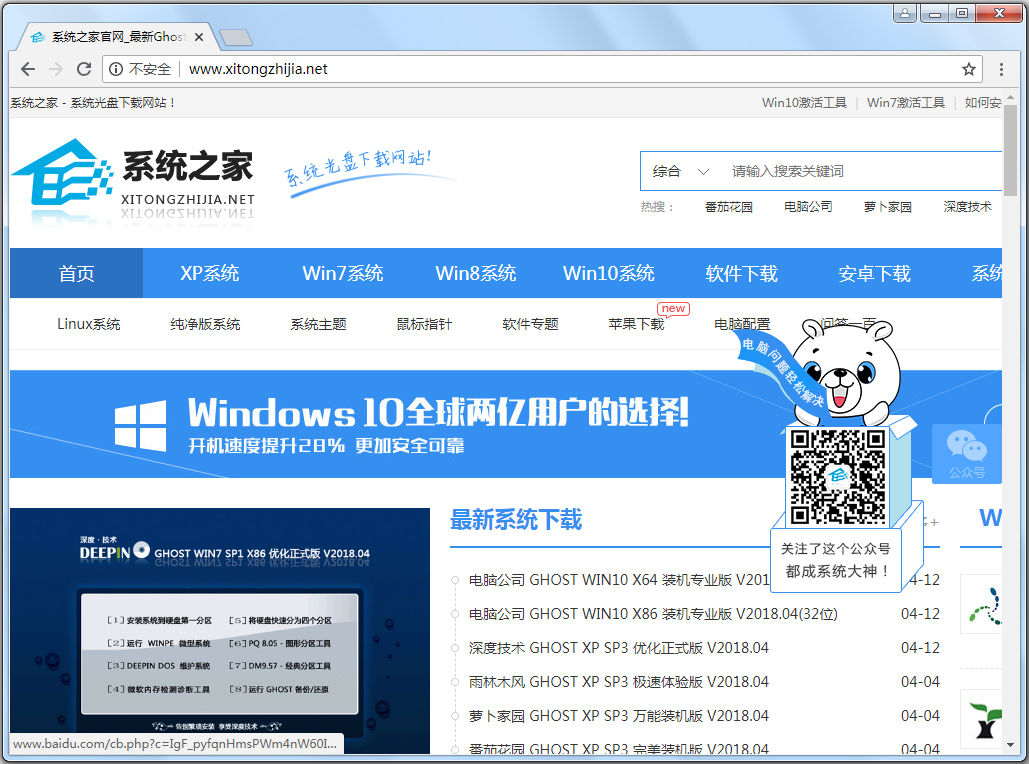Click hot search 电脑公司
Image resolution: width=1029 pixels, height=764 pixels.
tap(808, 207)
